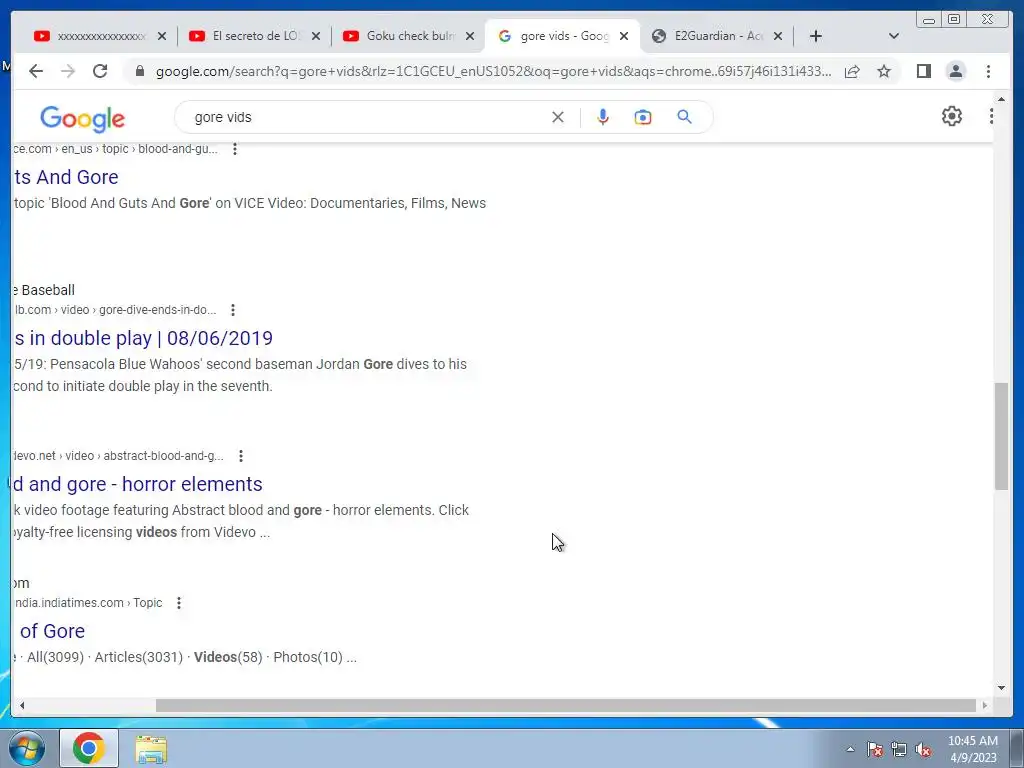The height and width of the screenshot is (768, 1024).
Task: Click the address bar URL
Action: 493,71
